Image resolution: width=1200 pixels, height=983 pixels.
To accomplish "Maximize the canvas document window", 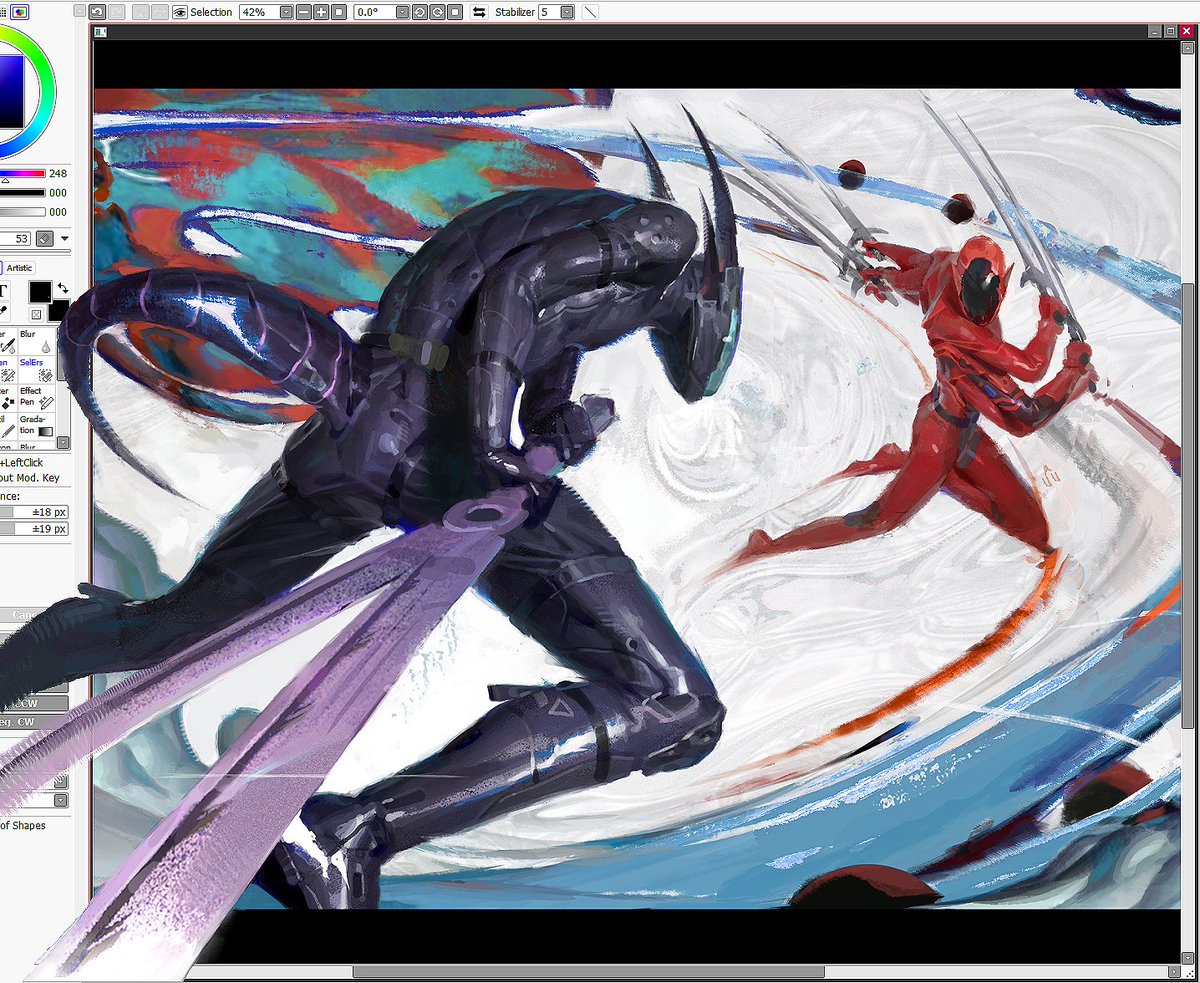I will pos(1171,32).
